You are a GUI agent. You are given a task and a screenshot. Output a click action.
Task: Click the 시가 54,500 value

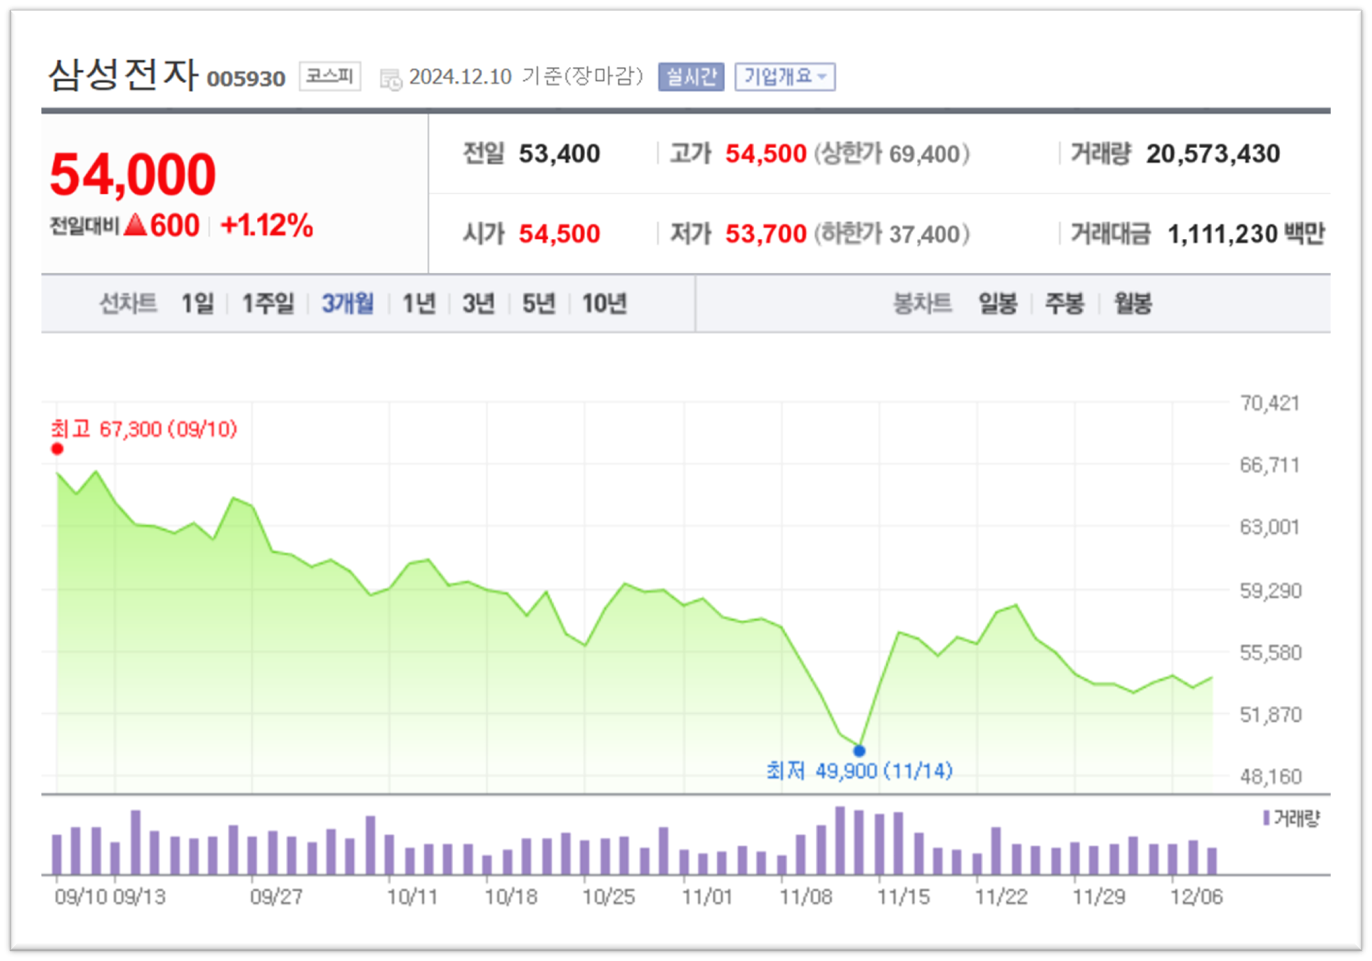pyautogui.click(x=560, y=234)
